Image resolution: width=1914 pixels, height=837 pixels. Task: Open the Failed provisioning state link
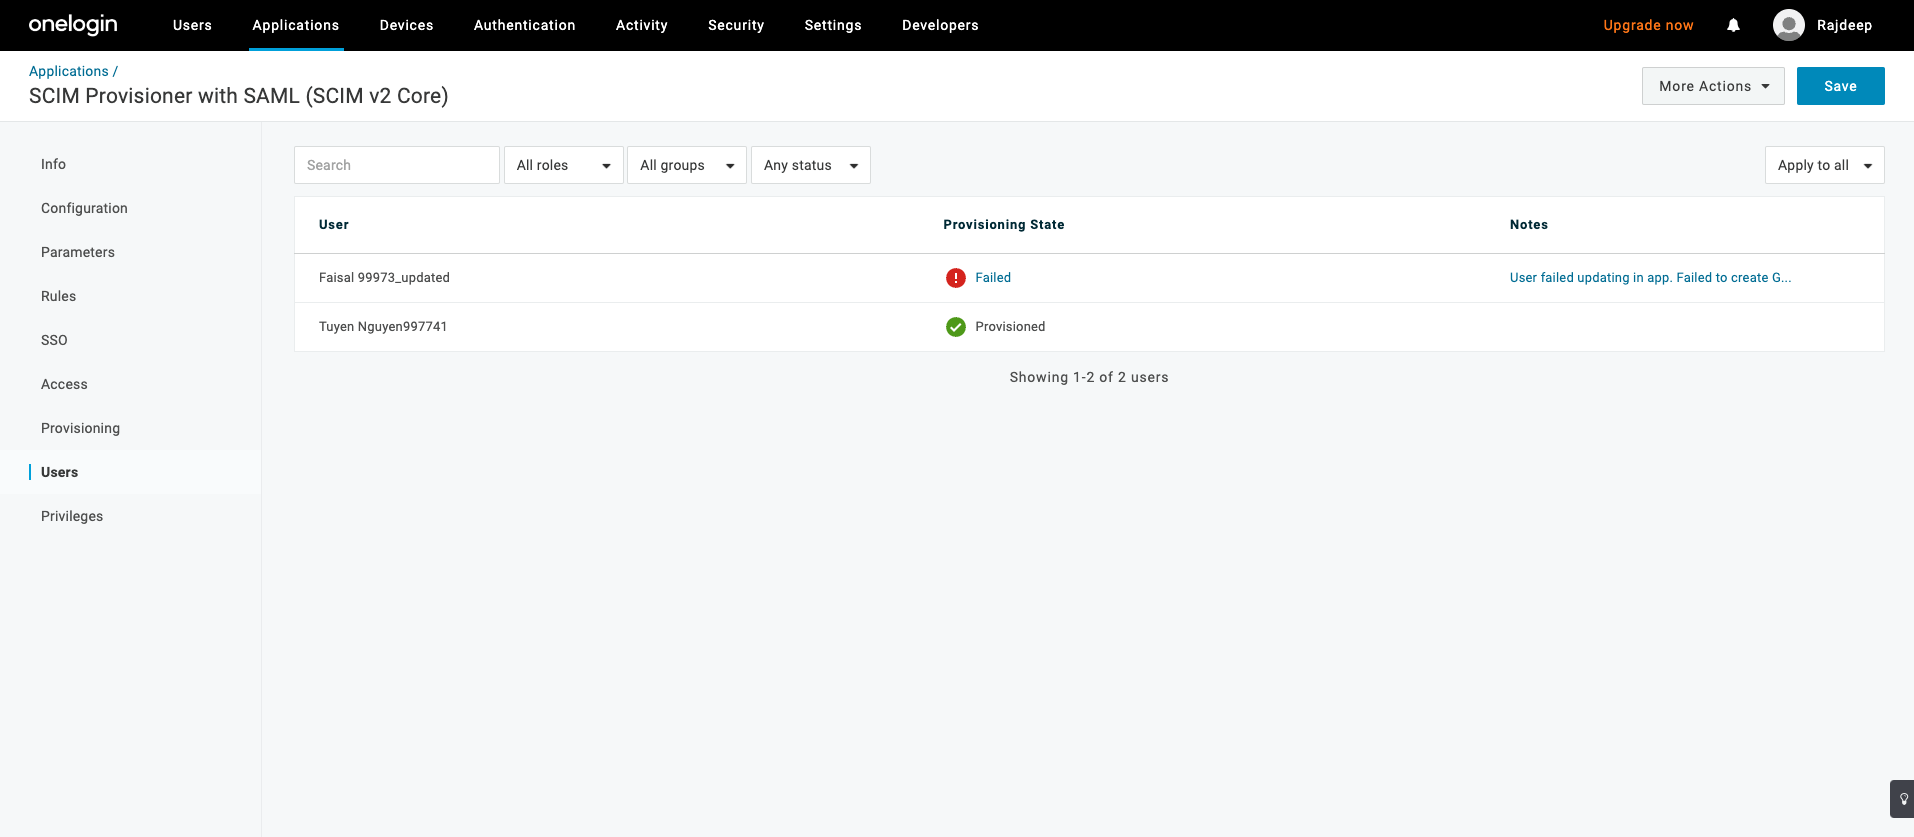click(x=992, y=278)
